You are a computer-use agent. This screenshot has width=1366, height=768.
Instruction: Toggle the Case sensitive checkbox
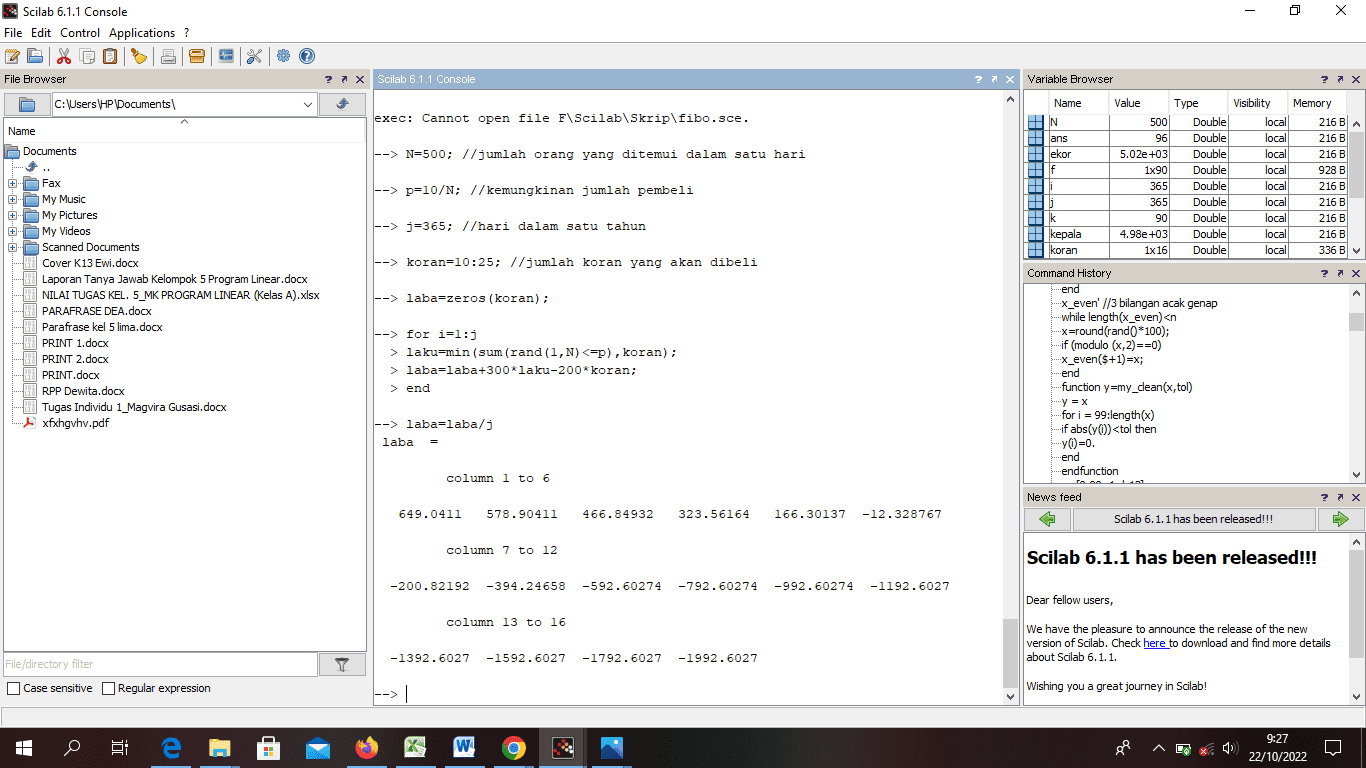pyautogui.click(x=13, y=688)
